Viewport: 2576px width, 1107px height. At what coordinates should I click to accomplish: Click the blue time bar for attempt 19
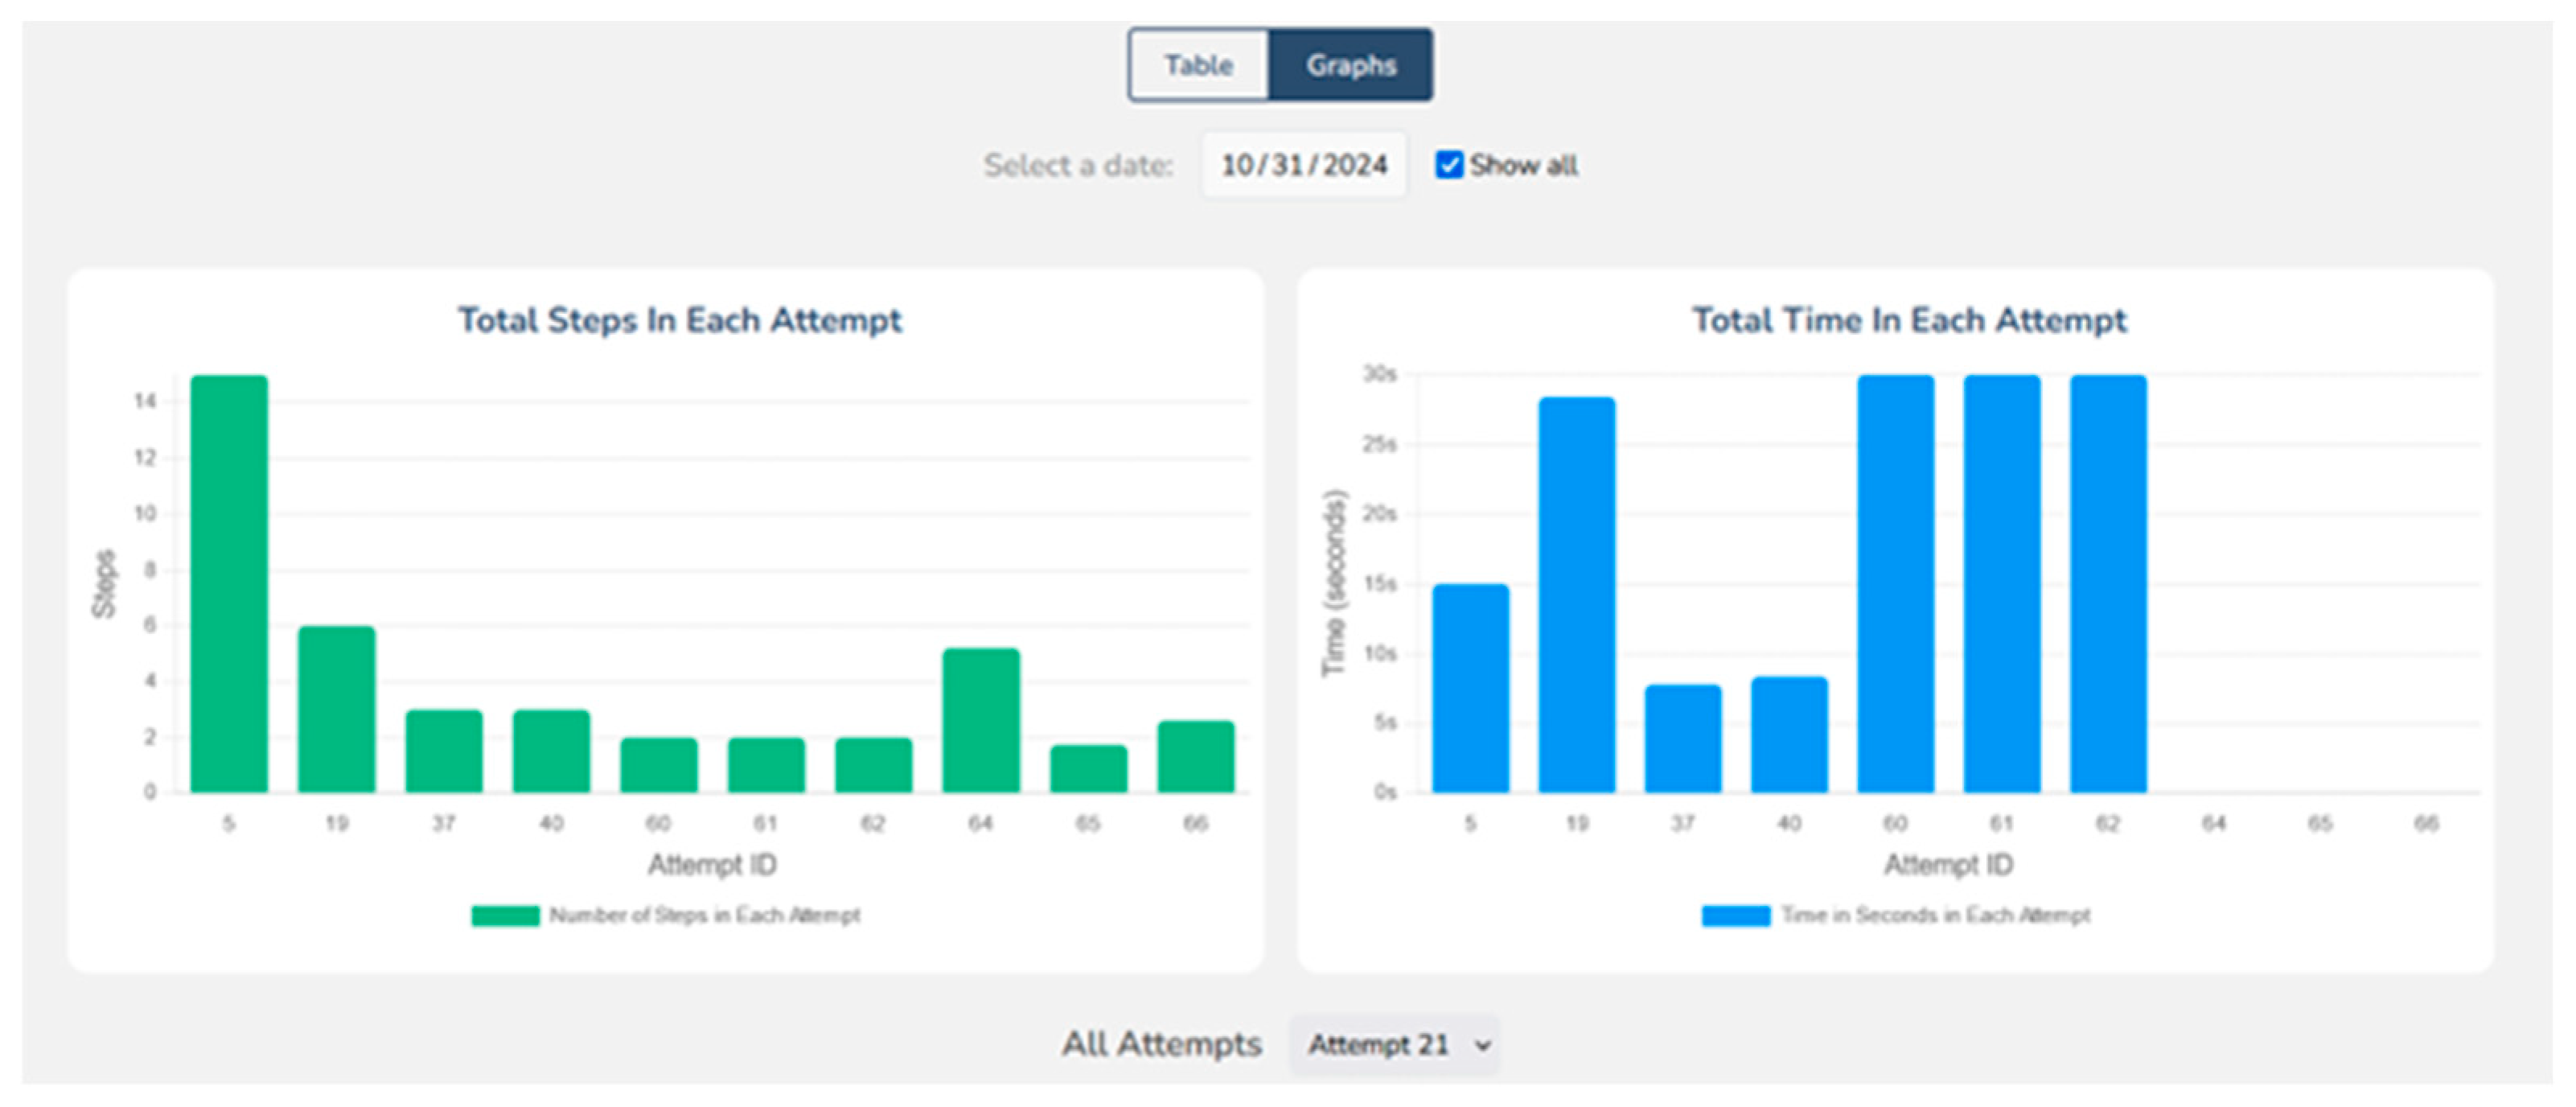(1577, 595)
